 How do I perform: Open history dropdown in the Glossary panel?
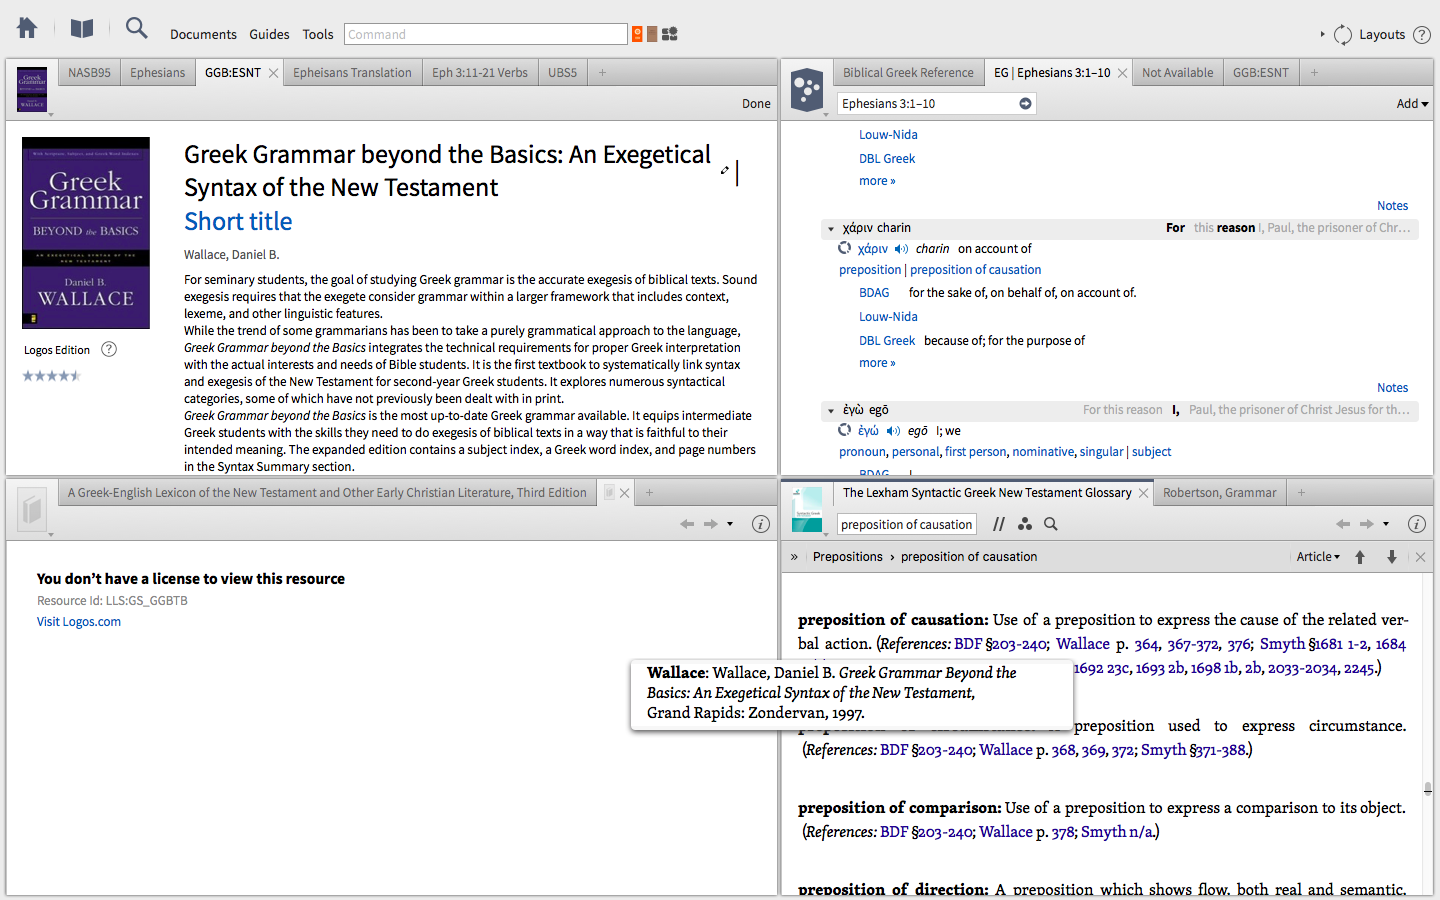click(1386, 524)
